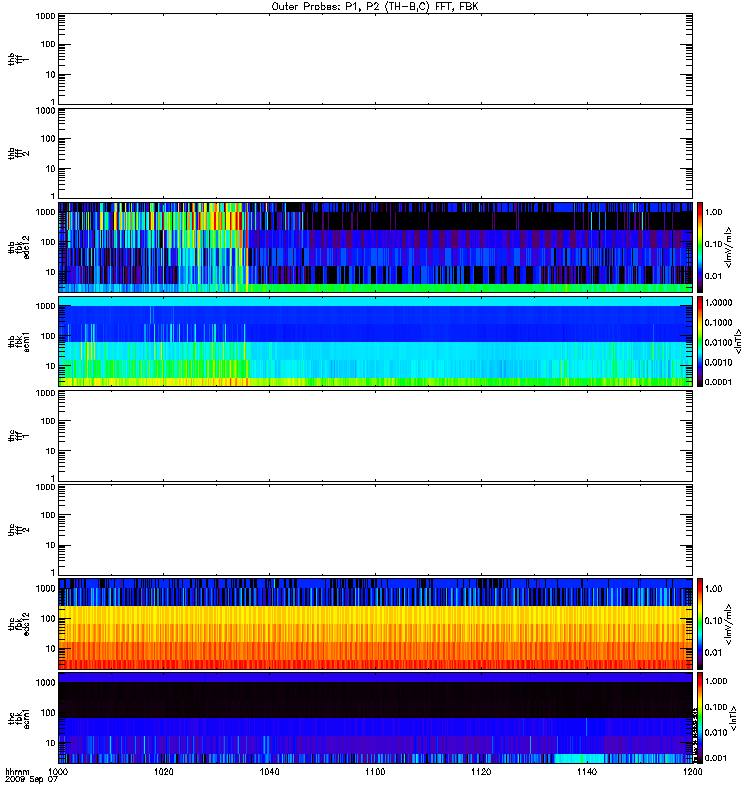The image size is (750, 800).
Task: Click the "10" frequency tick of thc fbk edc12
Action: (51, 649)
